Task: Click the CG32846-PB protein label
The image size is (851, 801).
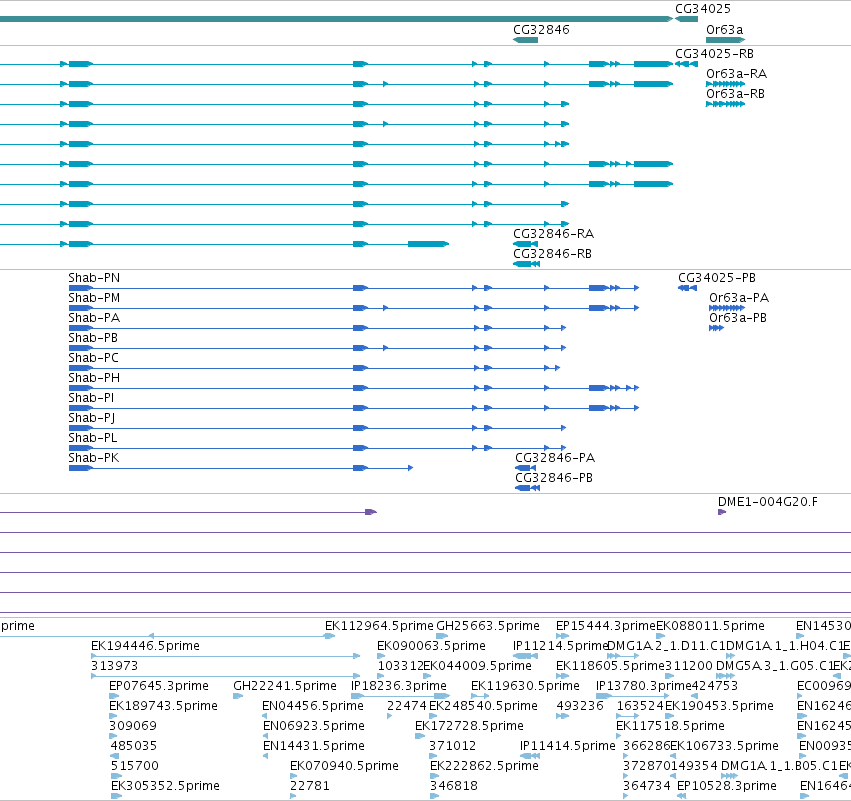Action: tap(554, 478)
